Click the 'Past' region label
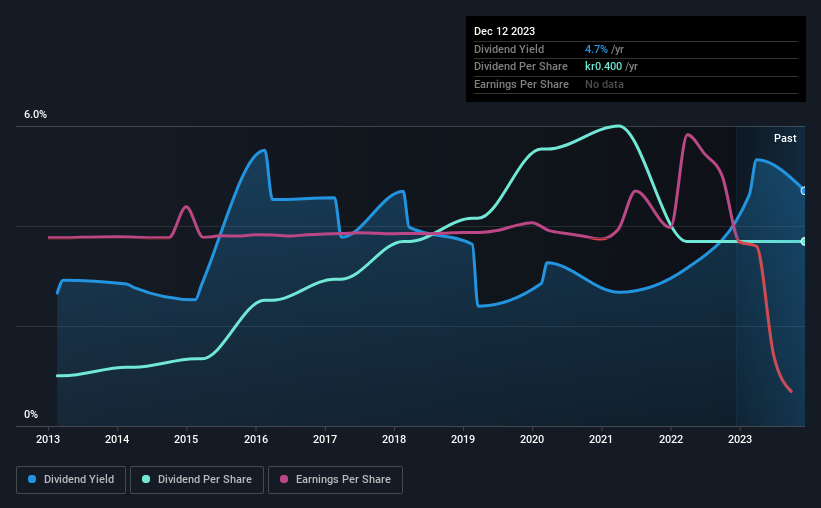The width and height of the screenshot is (821, 508). 785,138
